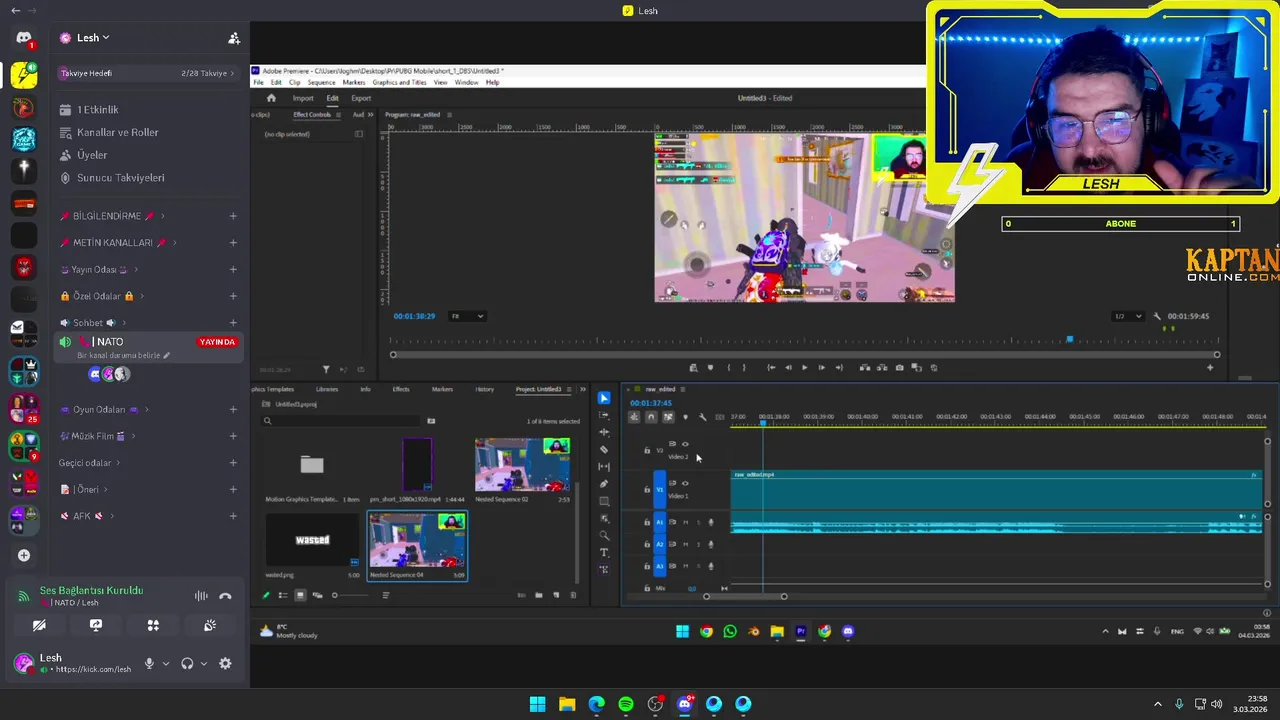
Task: Click the Premiere Home icon
Action: coord(271,98)
